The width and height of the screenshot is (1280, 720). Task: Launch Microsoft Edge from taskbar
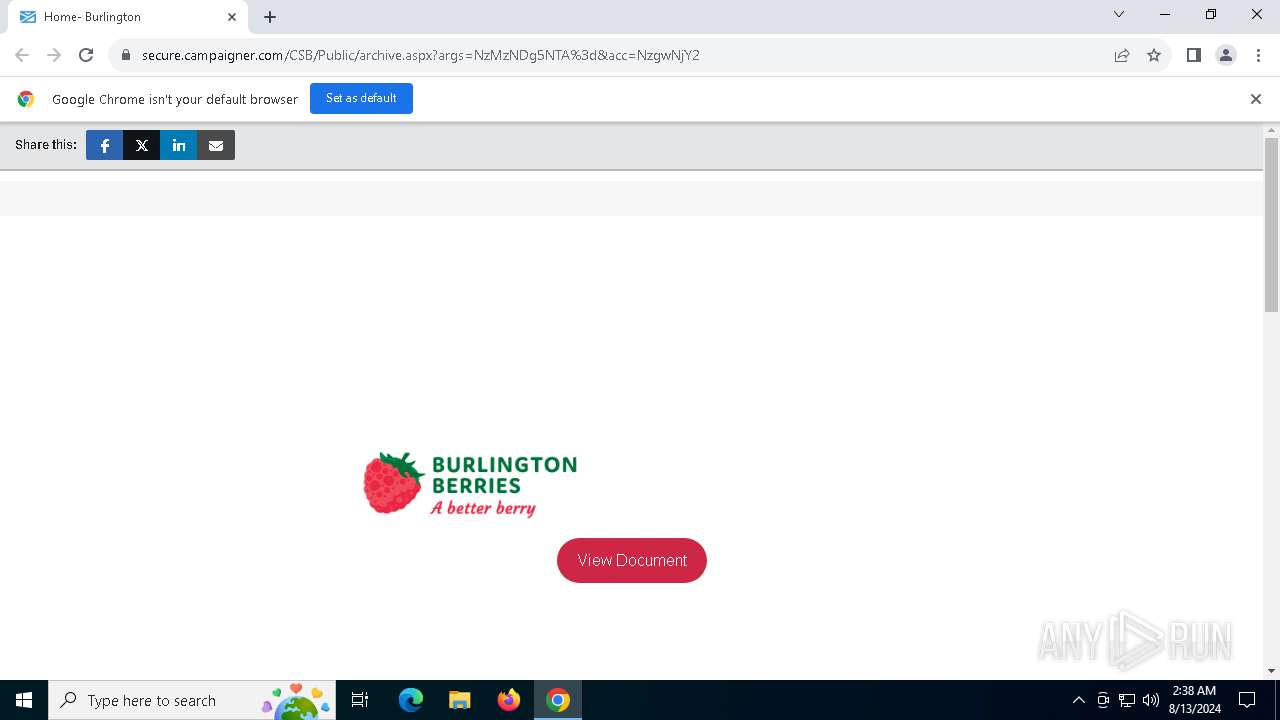[x=411, y=700]
